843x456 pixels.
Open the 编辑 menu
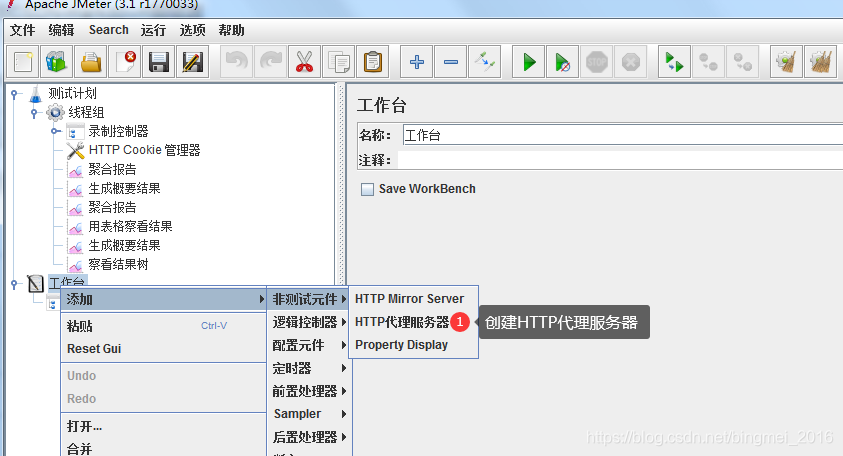click(61, 30)
